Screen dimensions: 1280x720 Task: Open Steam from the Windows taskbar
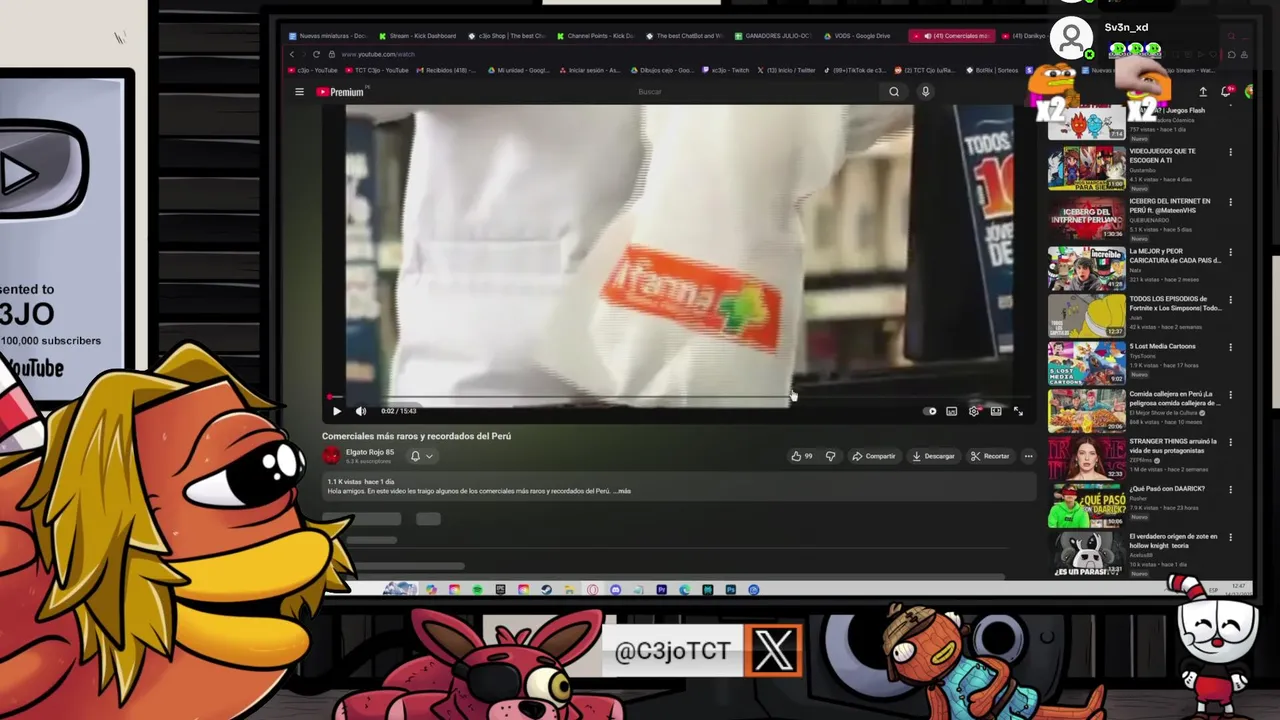click(x=546, y=590)
